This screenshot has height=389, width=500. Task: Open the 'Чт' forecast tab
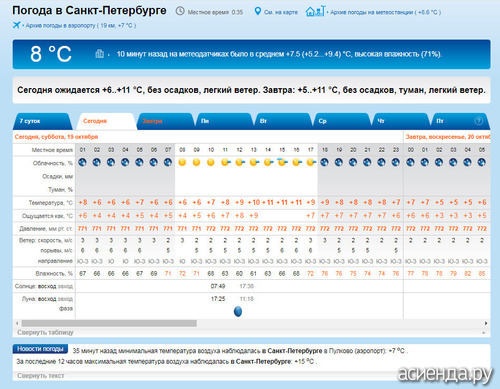(x=401, y=121)
